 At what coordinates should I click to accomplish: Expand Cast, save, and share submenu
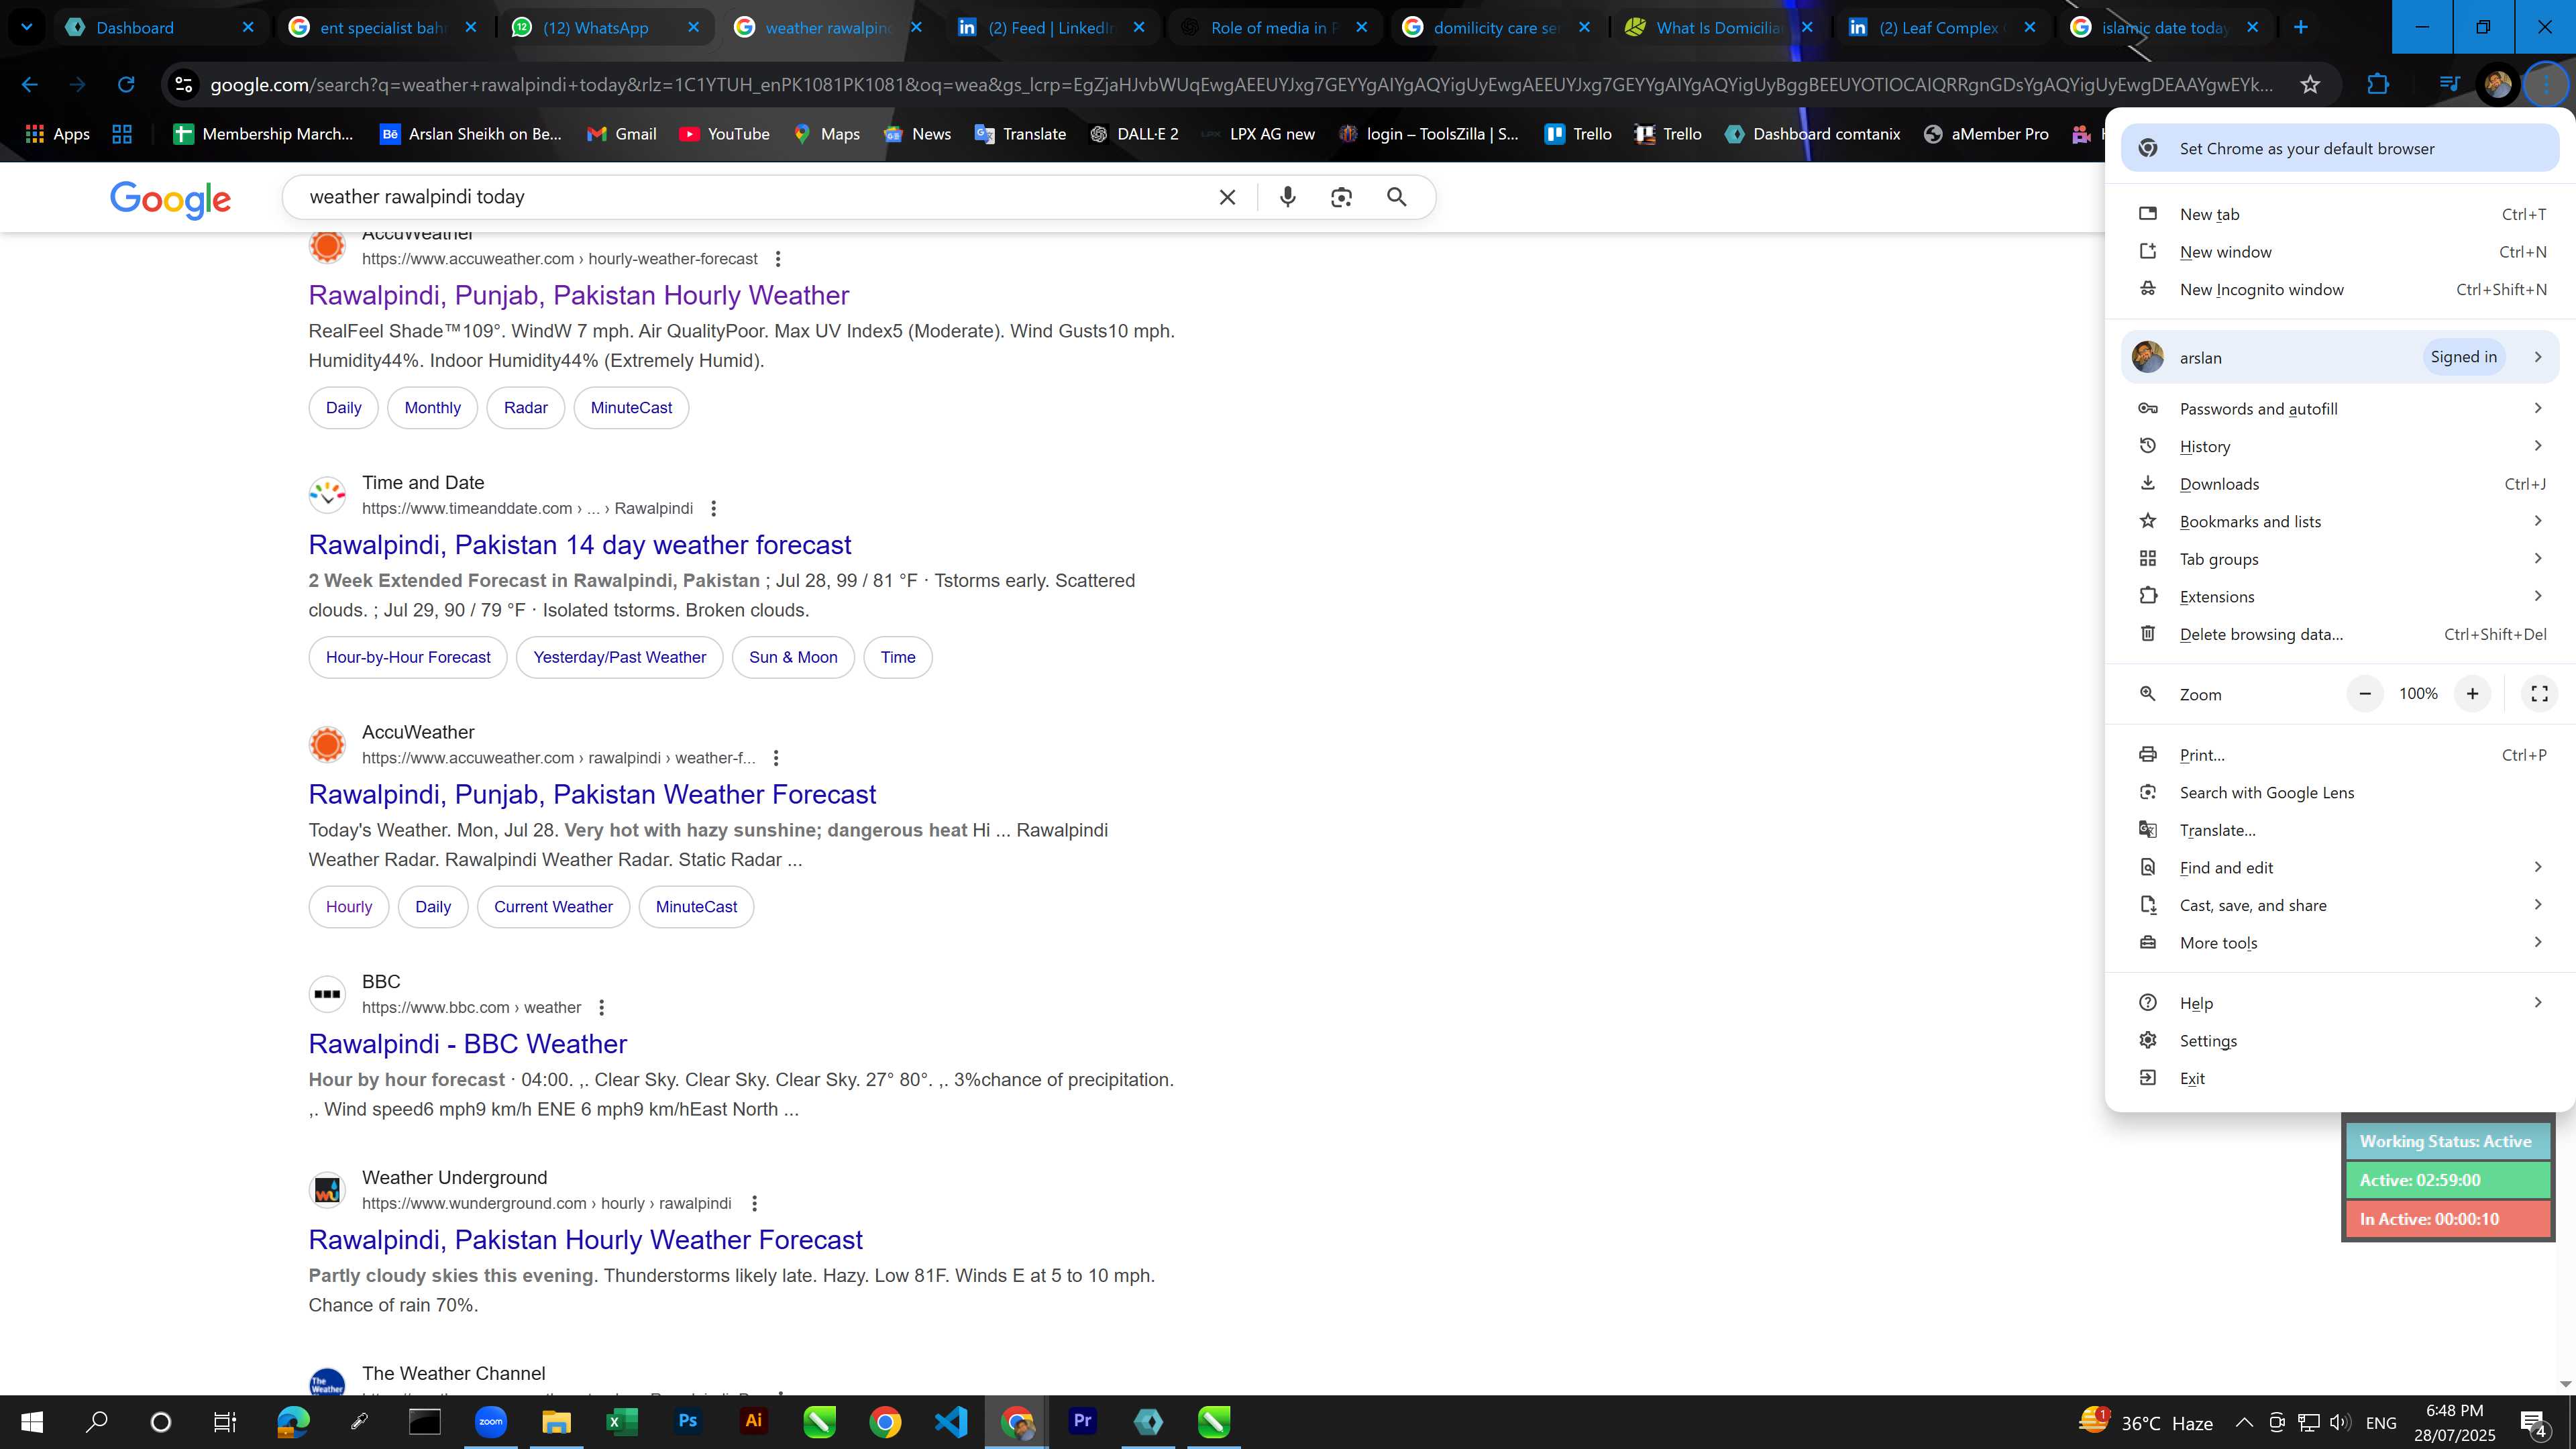(x=2340, y=905)
